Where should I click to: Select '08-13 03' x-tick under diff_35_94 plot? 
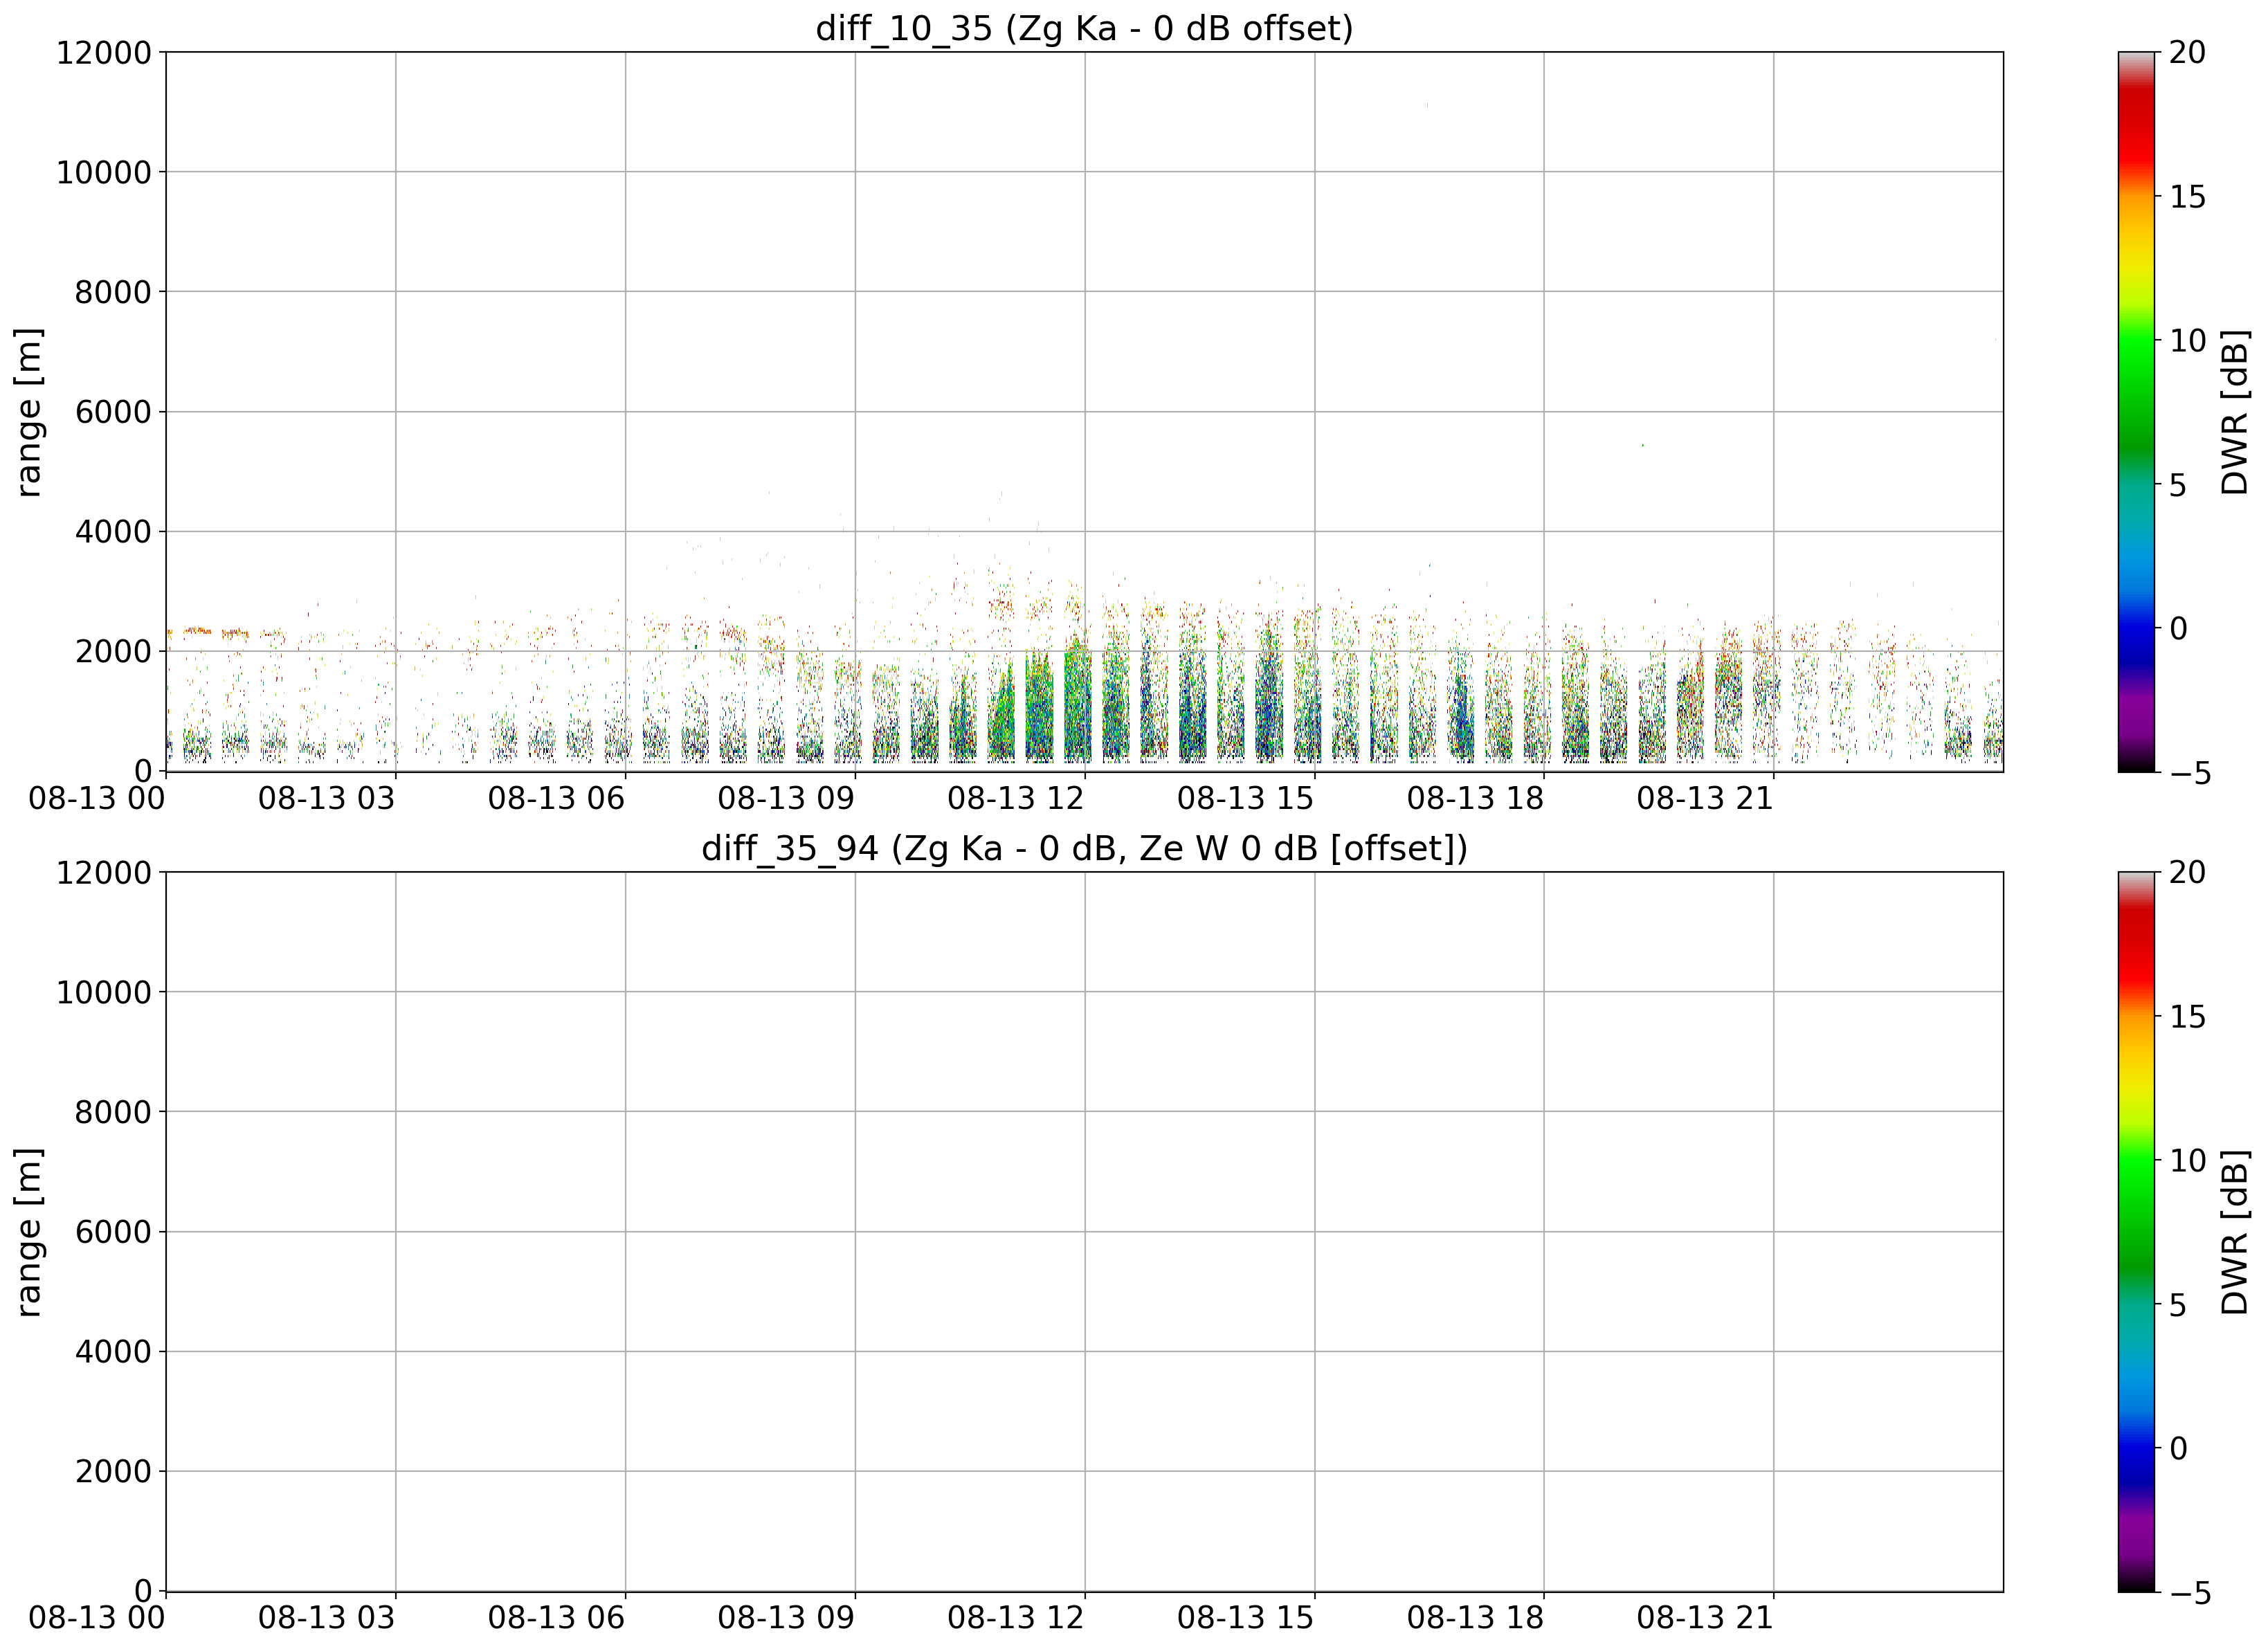tap(327, 1618)
